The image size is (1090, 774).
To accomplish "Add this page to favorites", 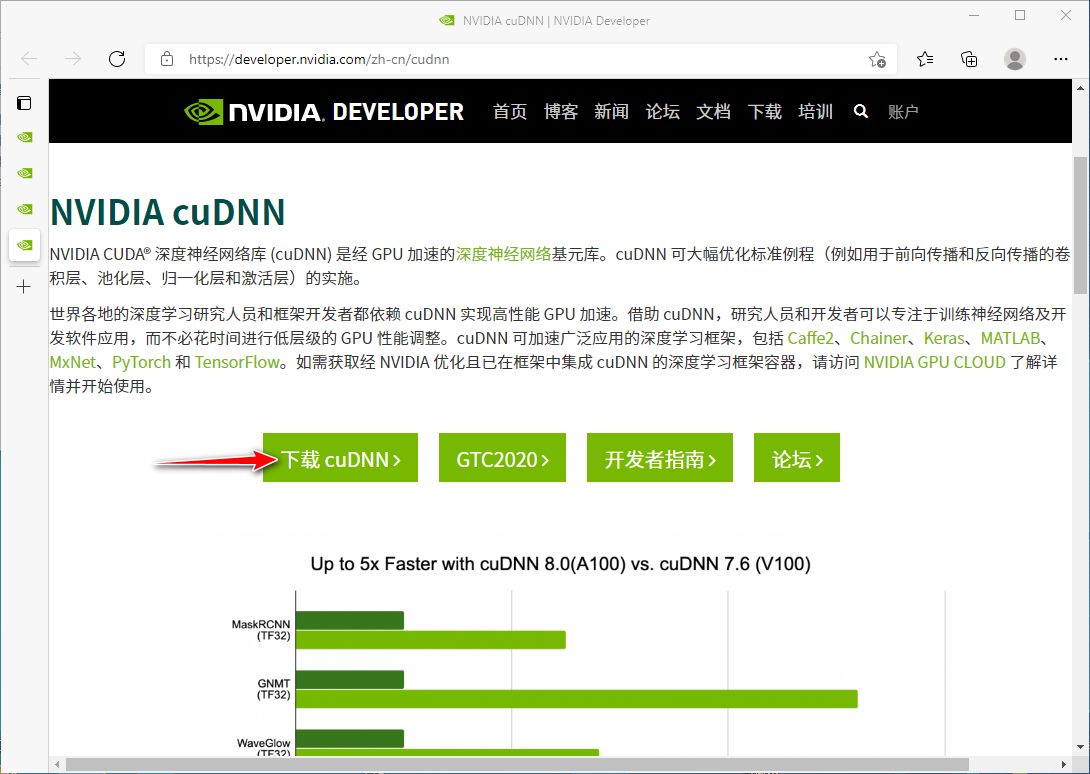I will click(x=877, y=59).
